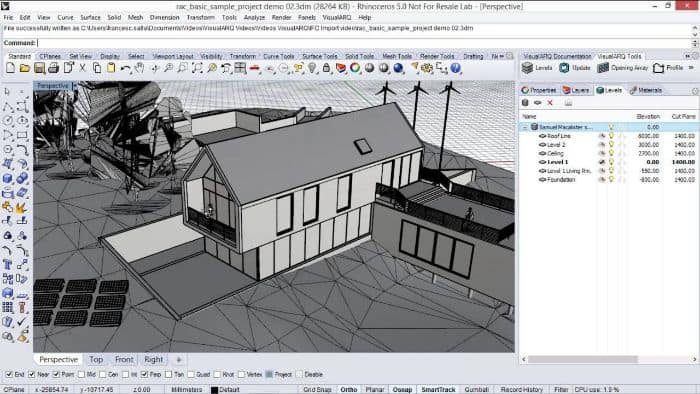This screenshot has width=700, height=394.
Task: Toggle Ortho in the status bar
Action: tap(349, 390)
